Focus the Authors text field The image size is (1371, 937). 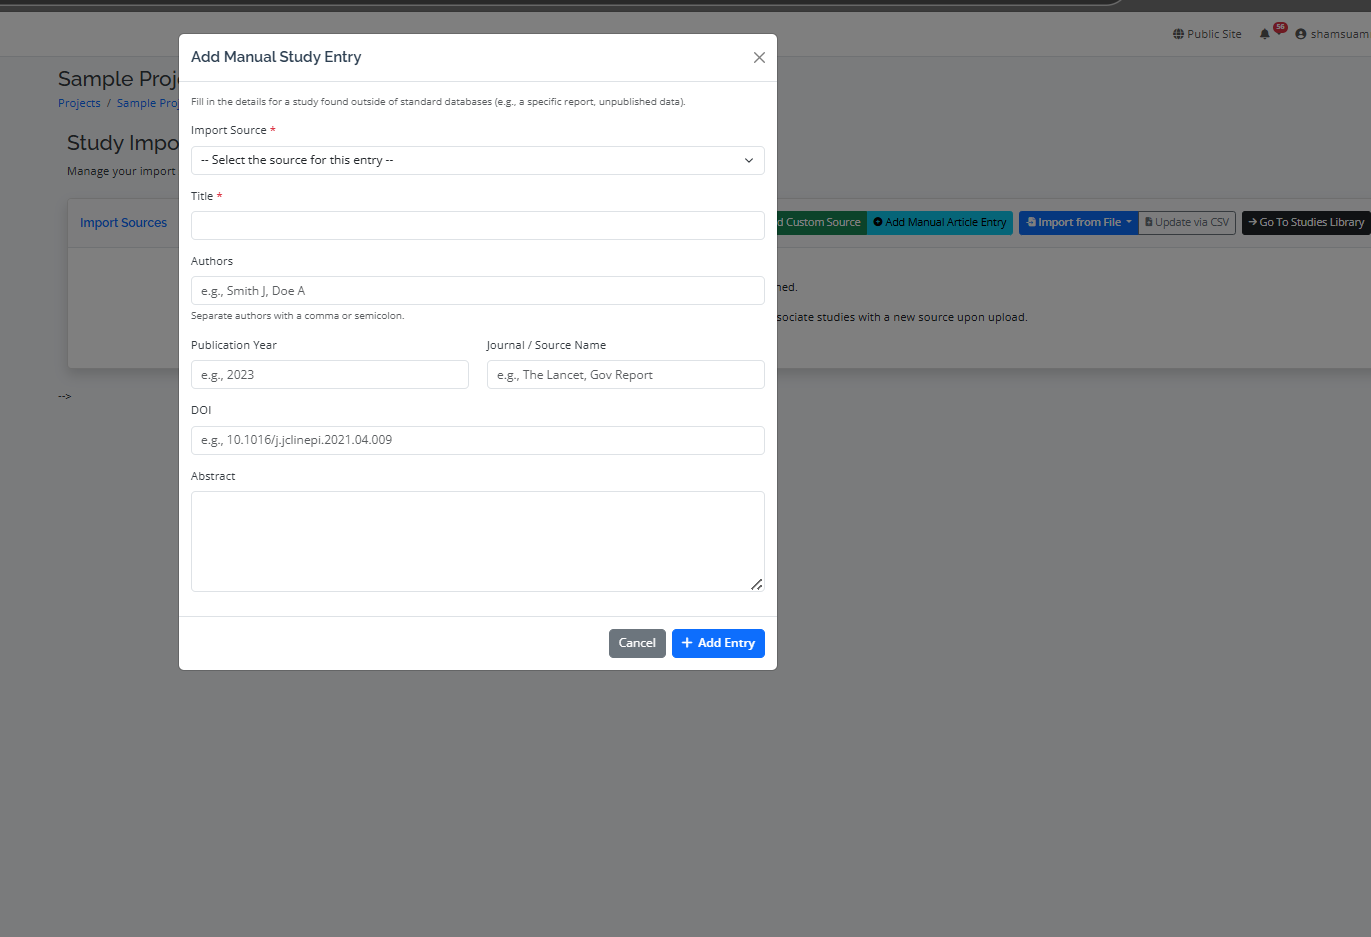pyautogui.click(x=477, y=291)
